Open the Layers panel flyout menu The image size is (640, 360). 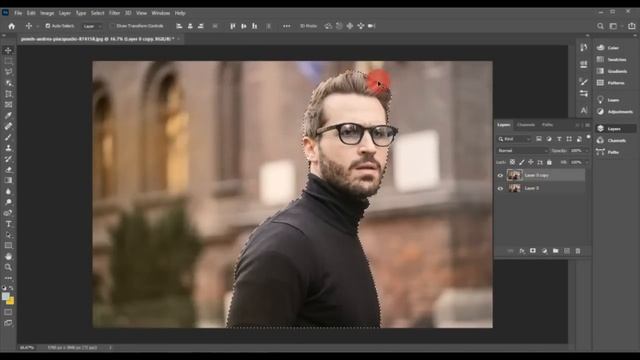click(x=587, y=125)
